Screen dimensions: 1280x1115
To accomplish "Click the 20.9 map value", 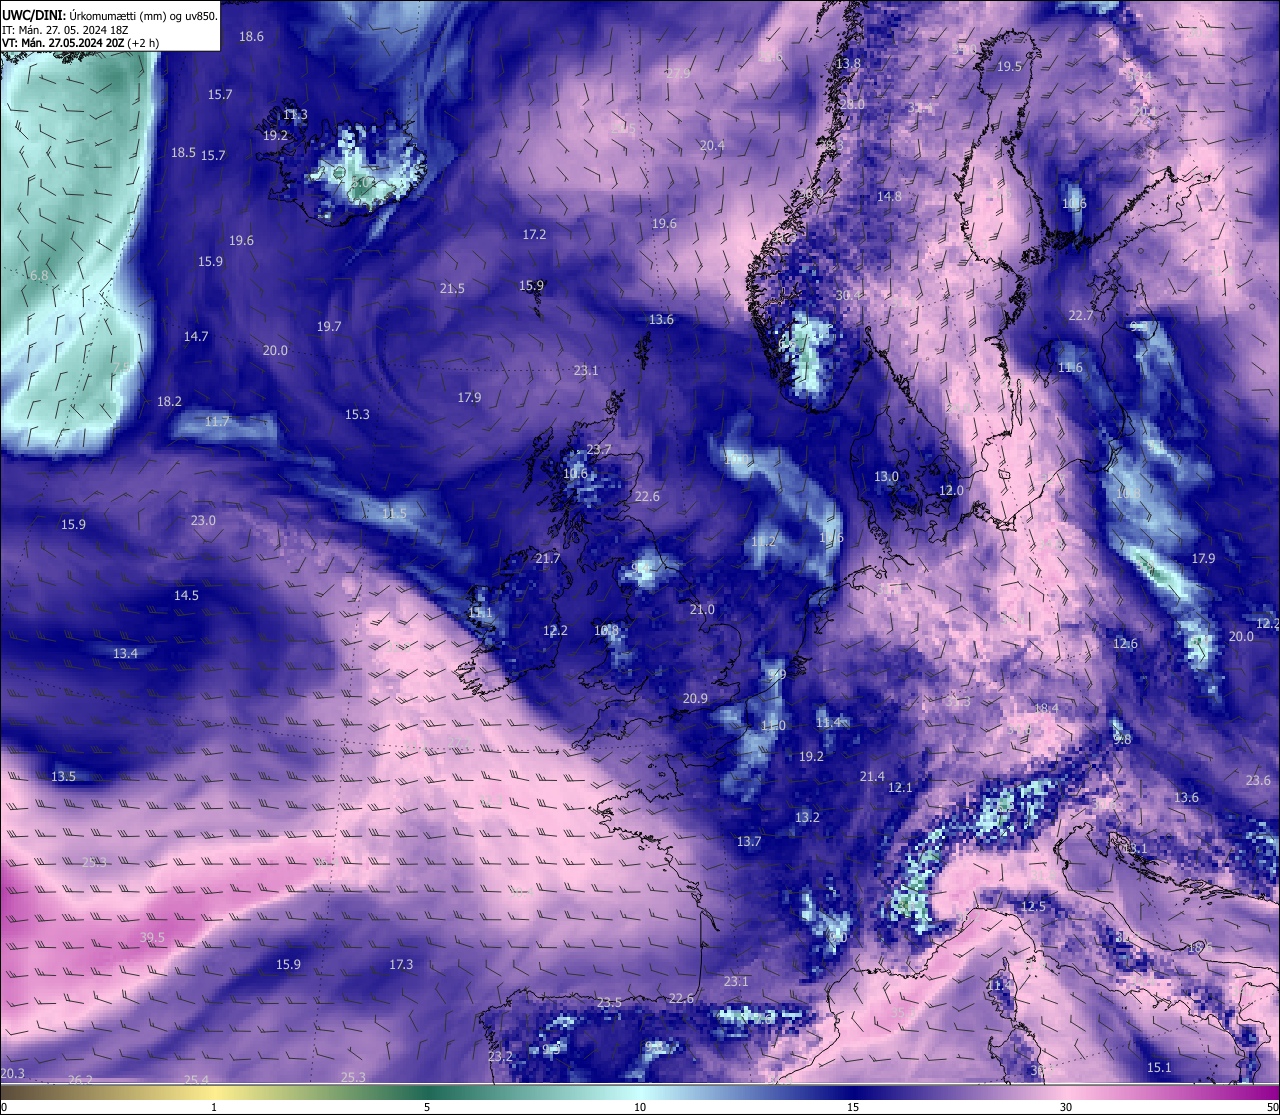I will [x=695, y=699].
